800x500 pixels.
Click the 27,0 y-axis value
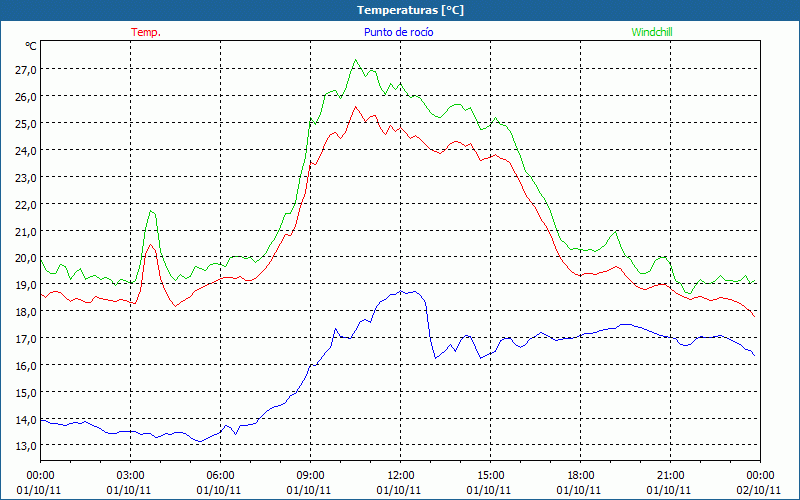(26, 70)
